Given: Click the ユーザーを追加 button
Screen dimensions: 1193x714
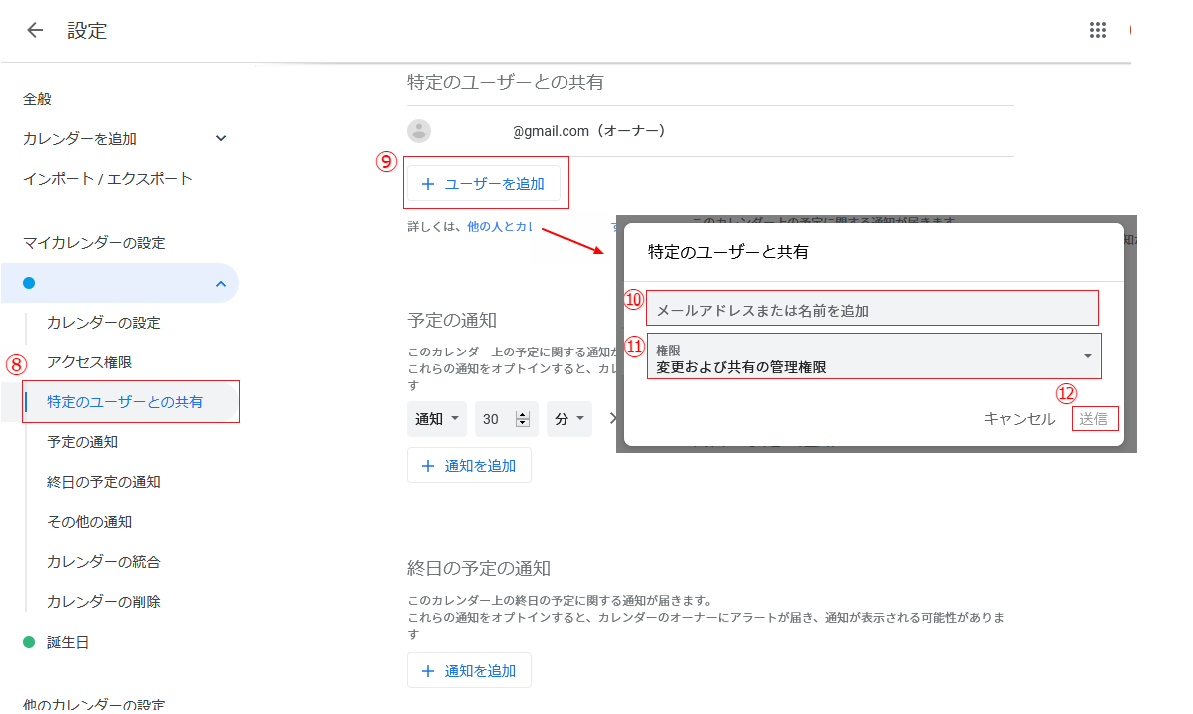Looking at the screenshot, I should point(484,184).
